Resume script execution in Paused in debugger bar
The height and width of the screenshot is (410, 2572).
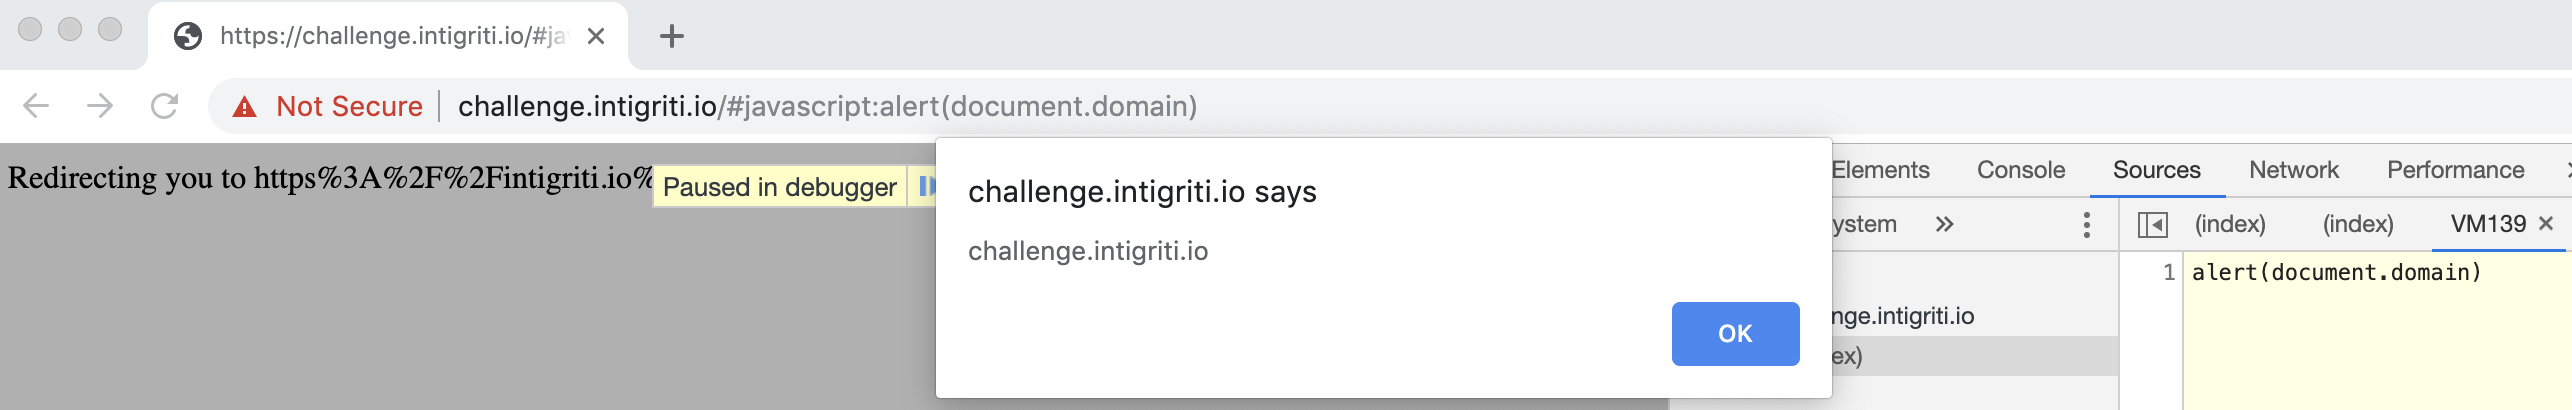(926, 187)
